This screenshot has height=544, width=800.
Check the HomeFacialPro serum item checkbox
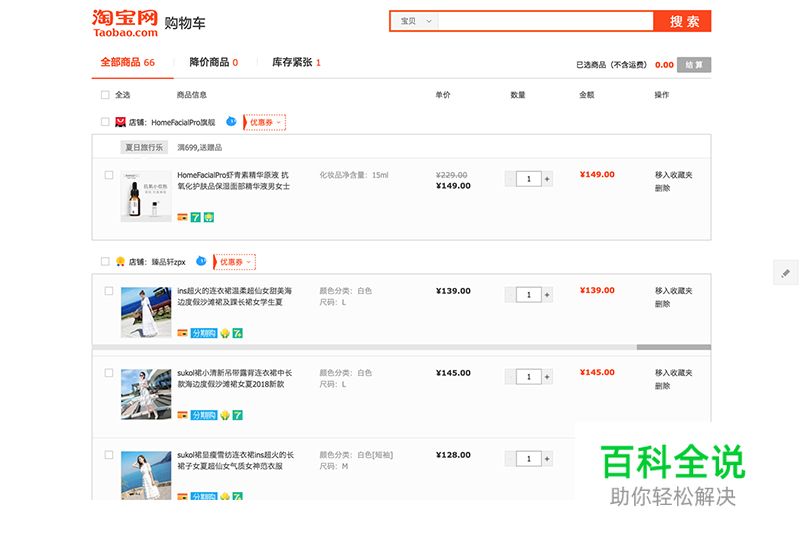point(109,175)
